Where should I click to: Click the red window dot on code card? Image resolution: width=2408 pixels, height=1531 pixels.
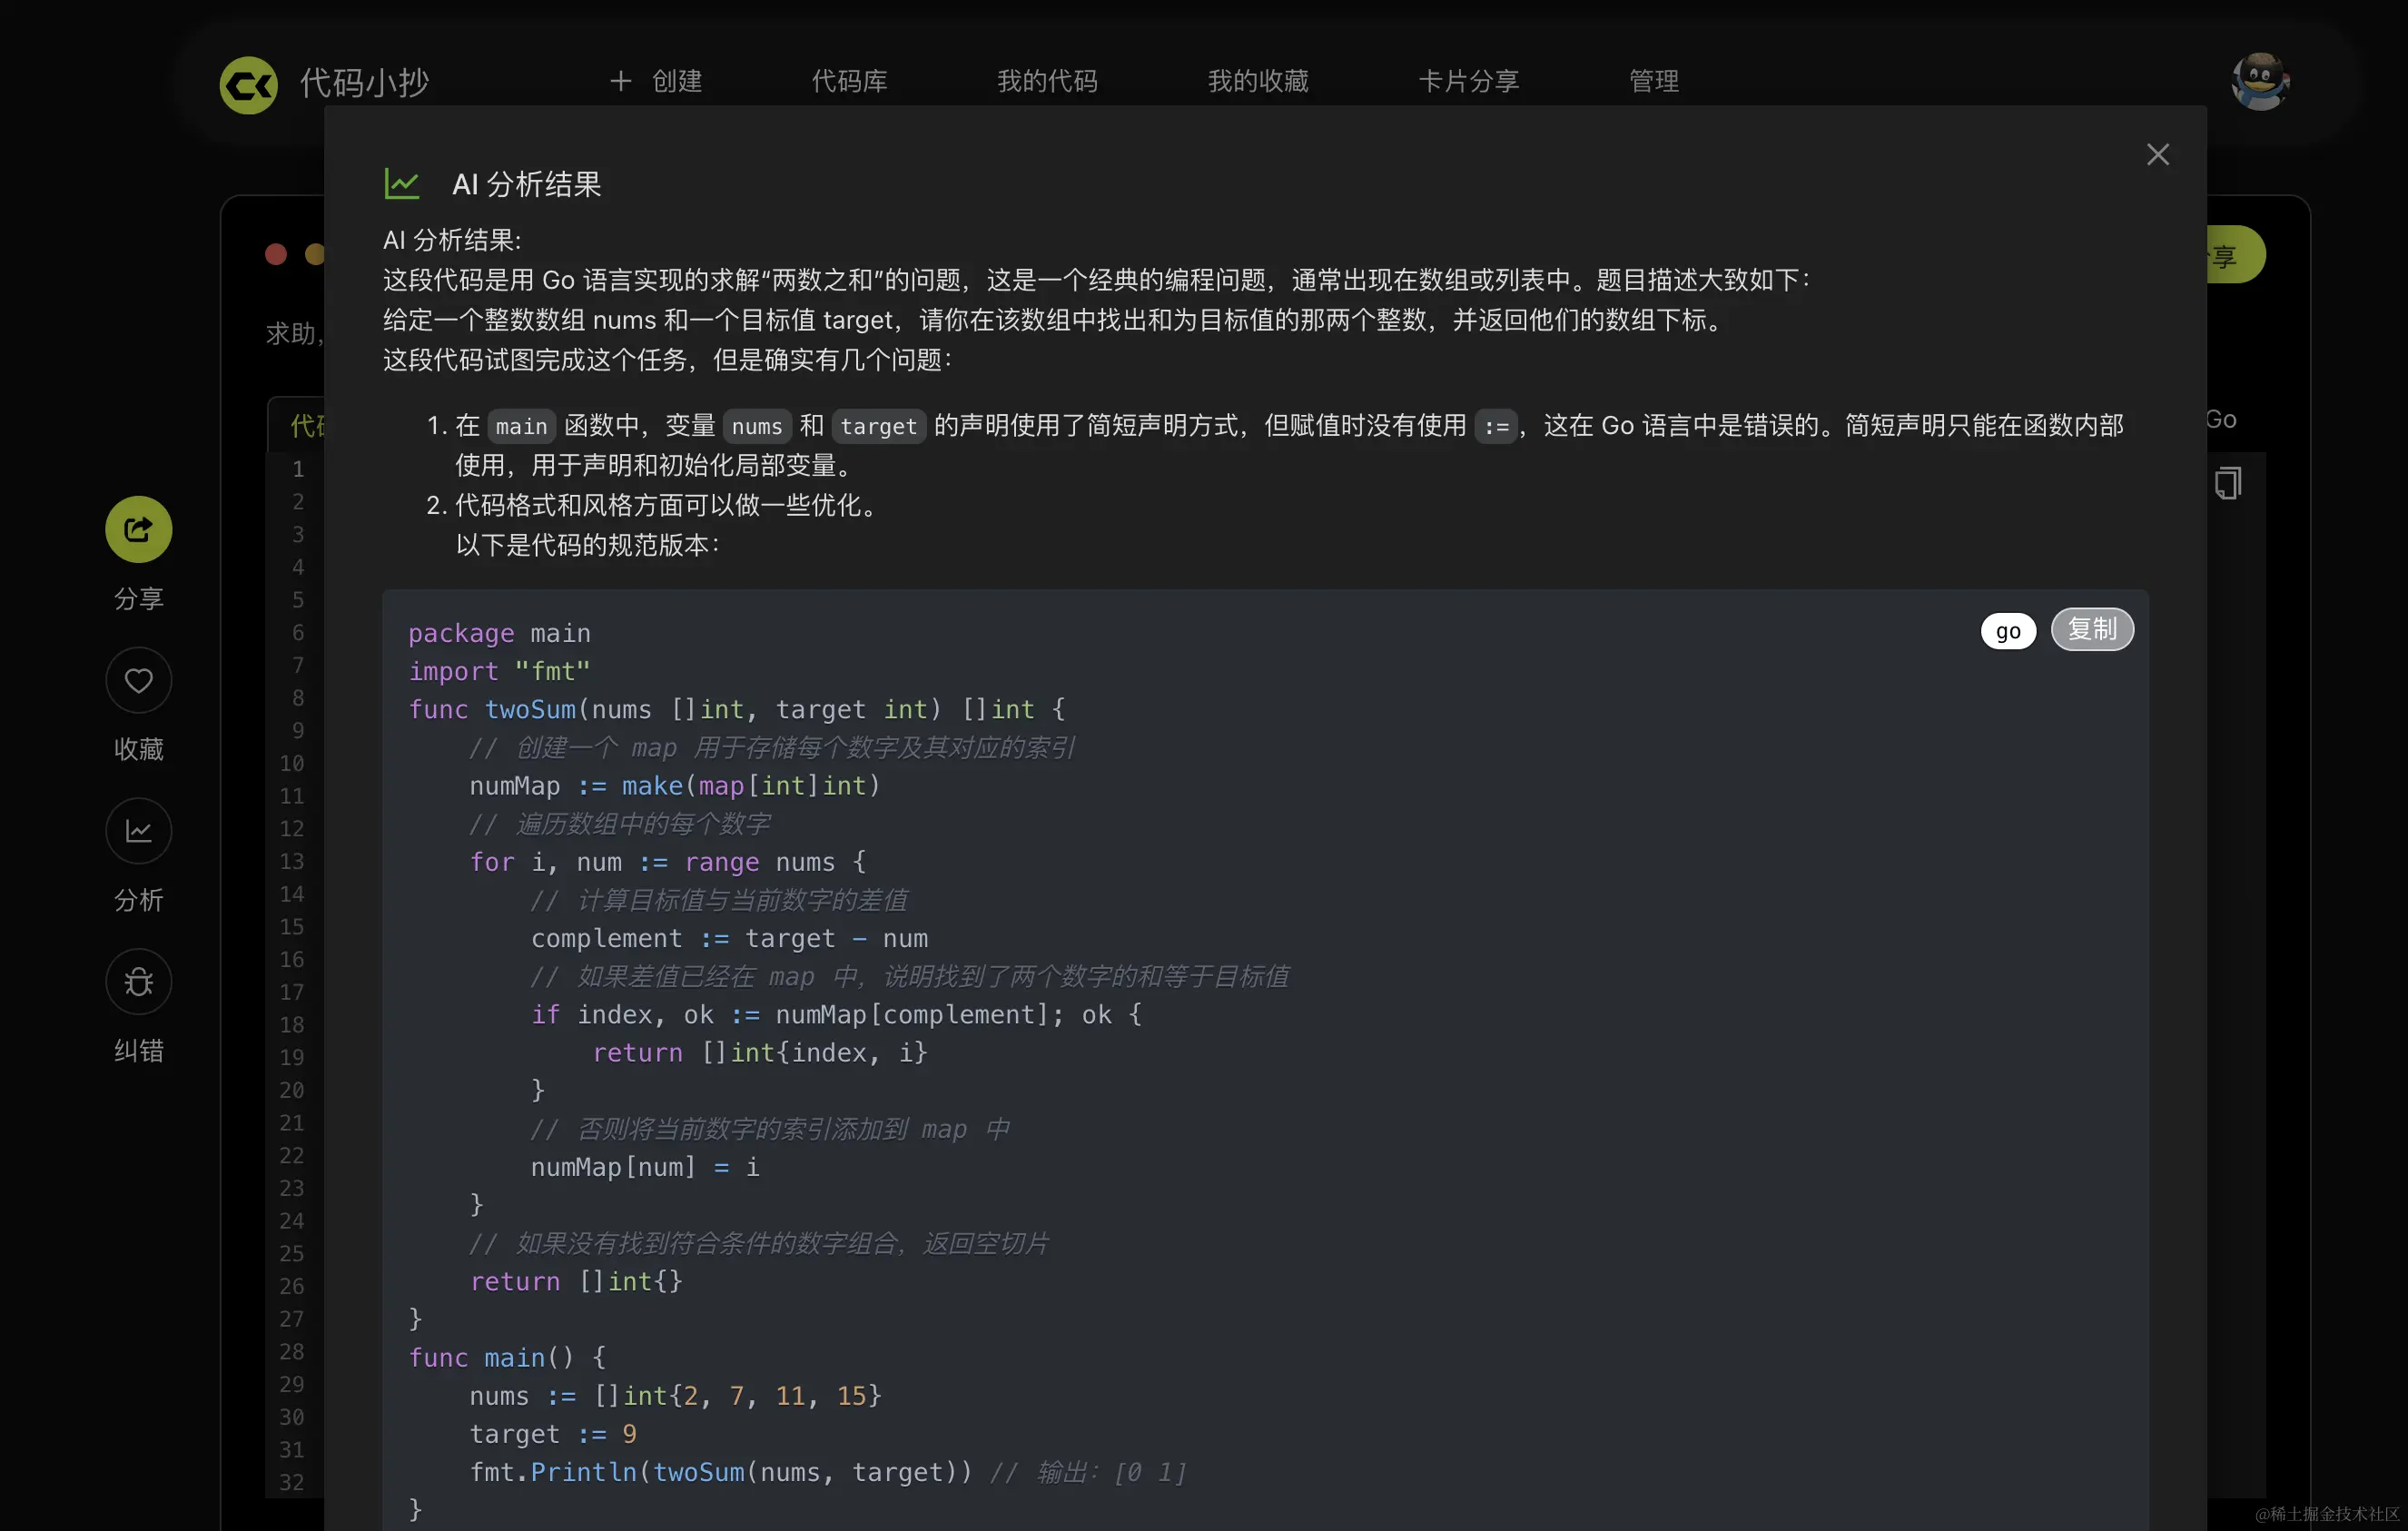pyautogui.click(x=276, y=254)
